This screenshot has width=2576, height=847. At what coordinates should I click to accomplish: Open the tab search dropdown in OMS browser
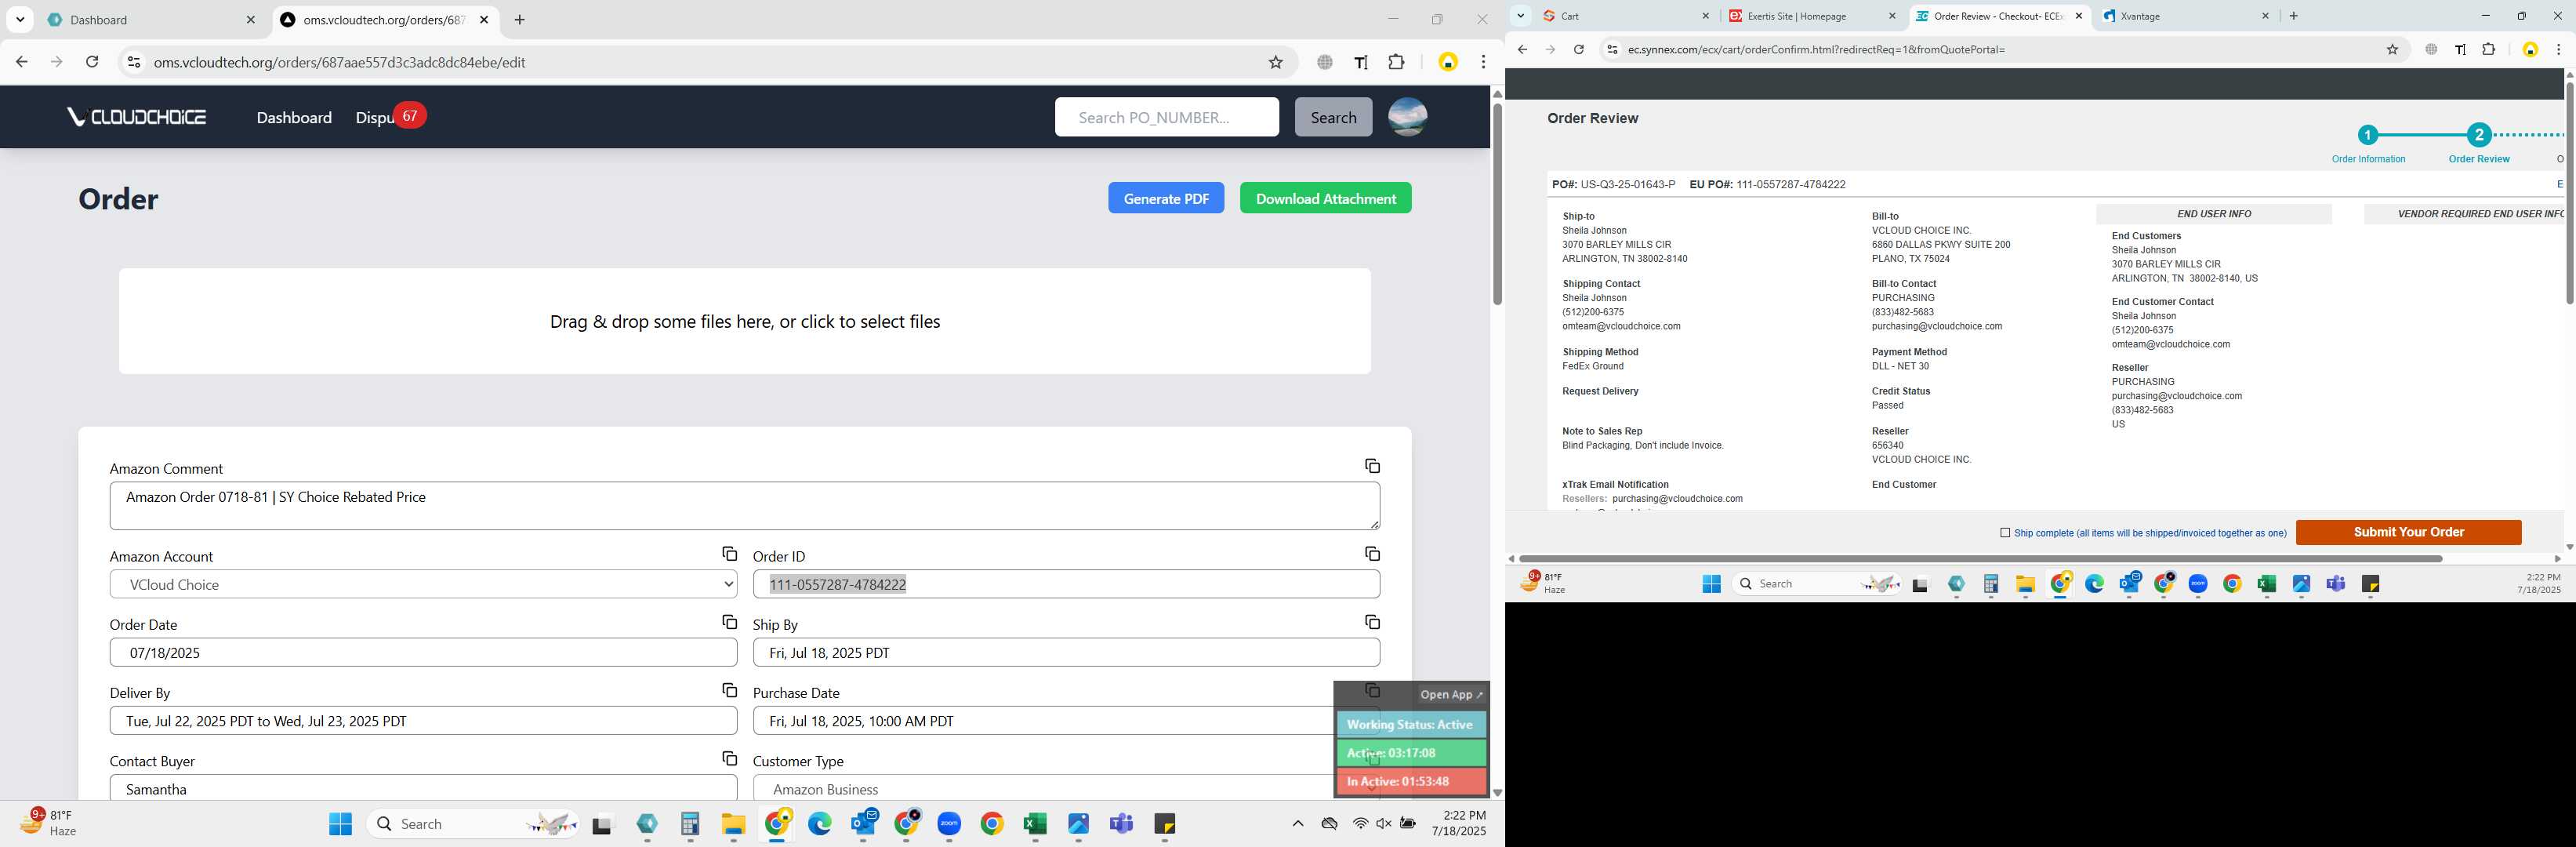20,20
